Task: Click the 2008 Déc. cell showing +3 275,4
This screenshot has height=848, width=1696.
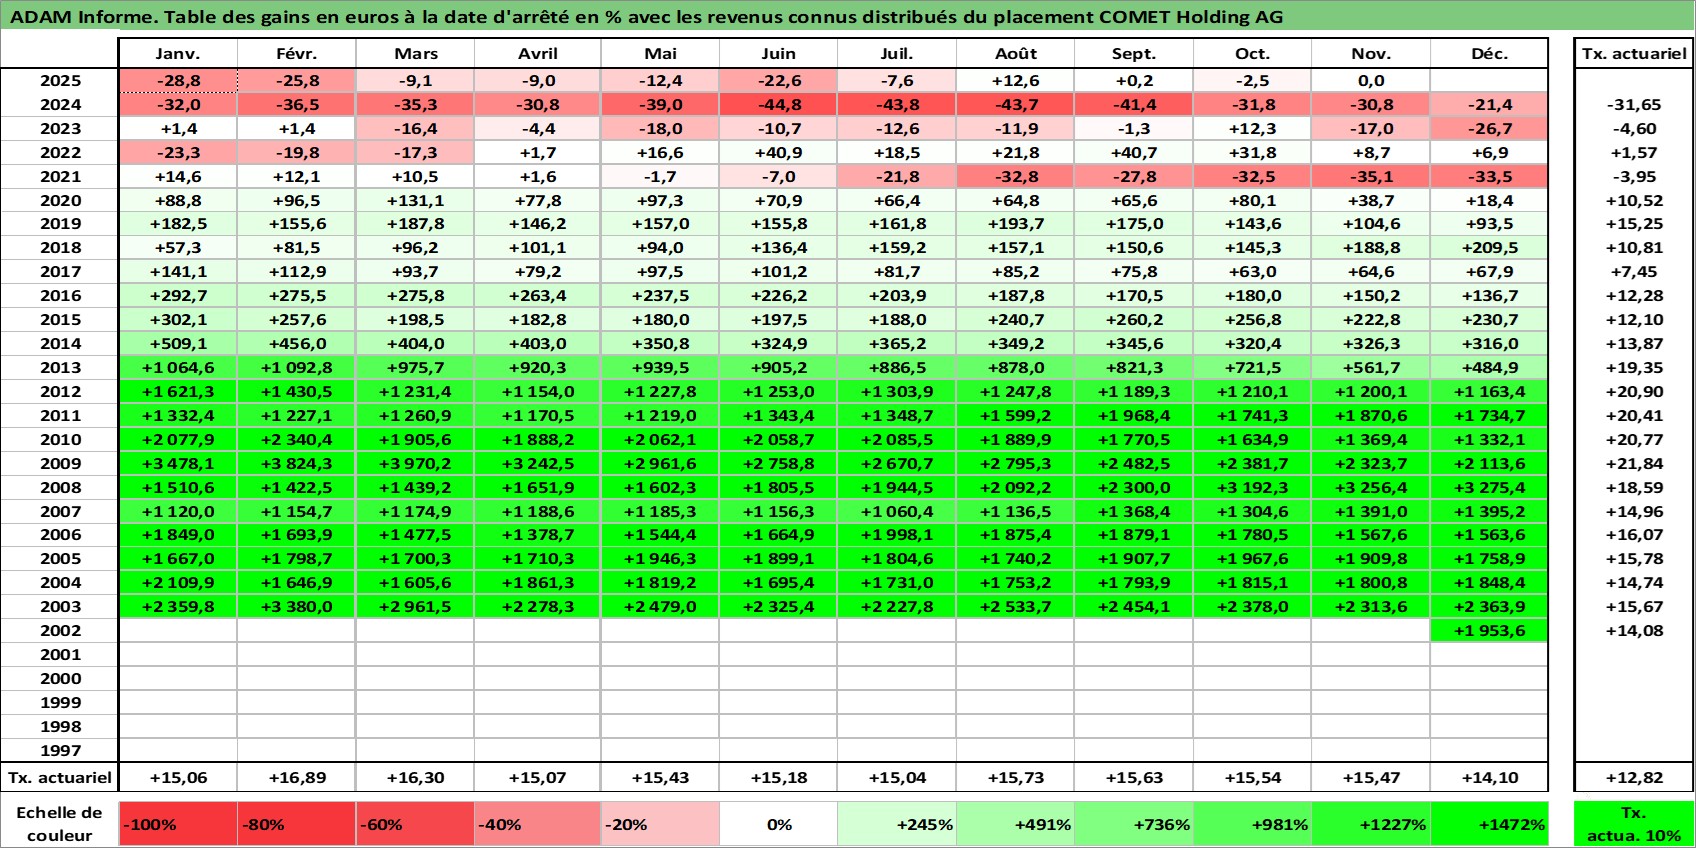Action: 1489,487
